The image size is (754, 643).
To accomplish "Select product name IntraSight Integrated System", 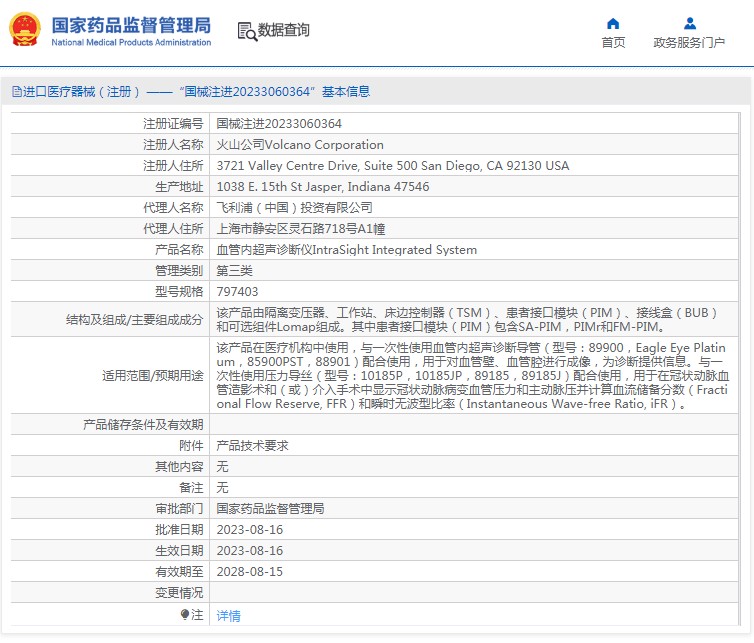I will point(346,250).
